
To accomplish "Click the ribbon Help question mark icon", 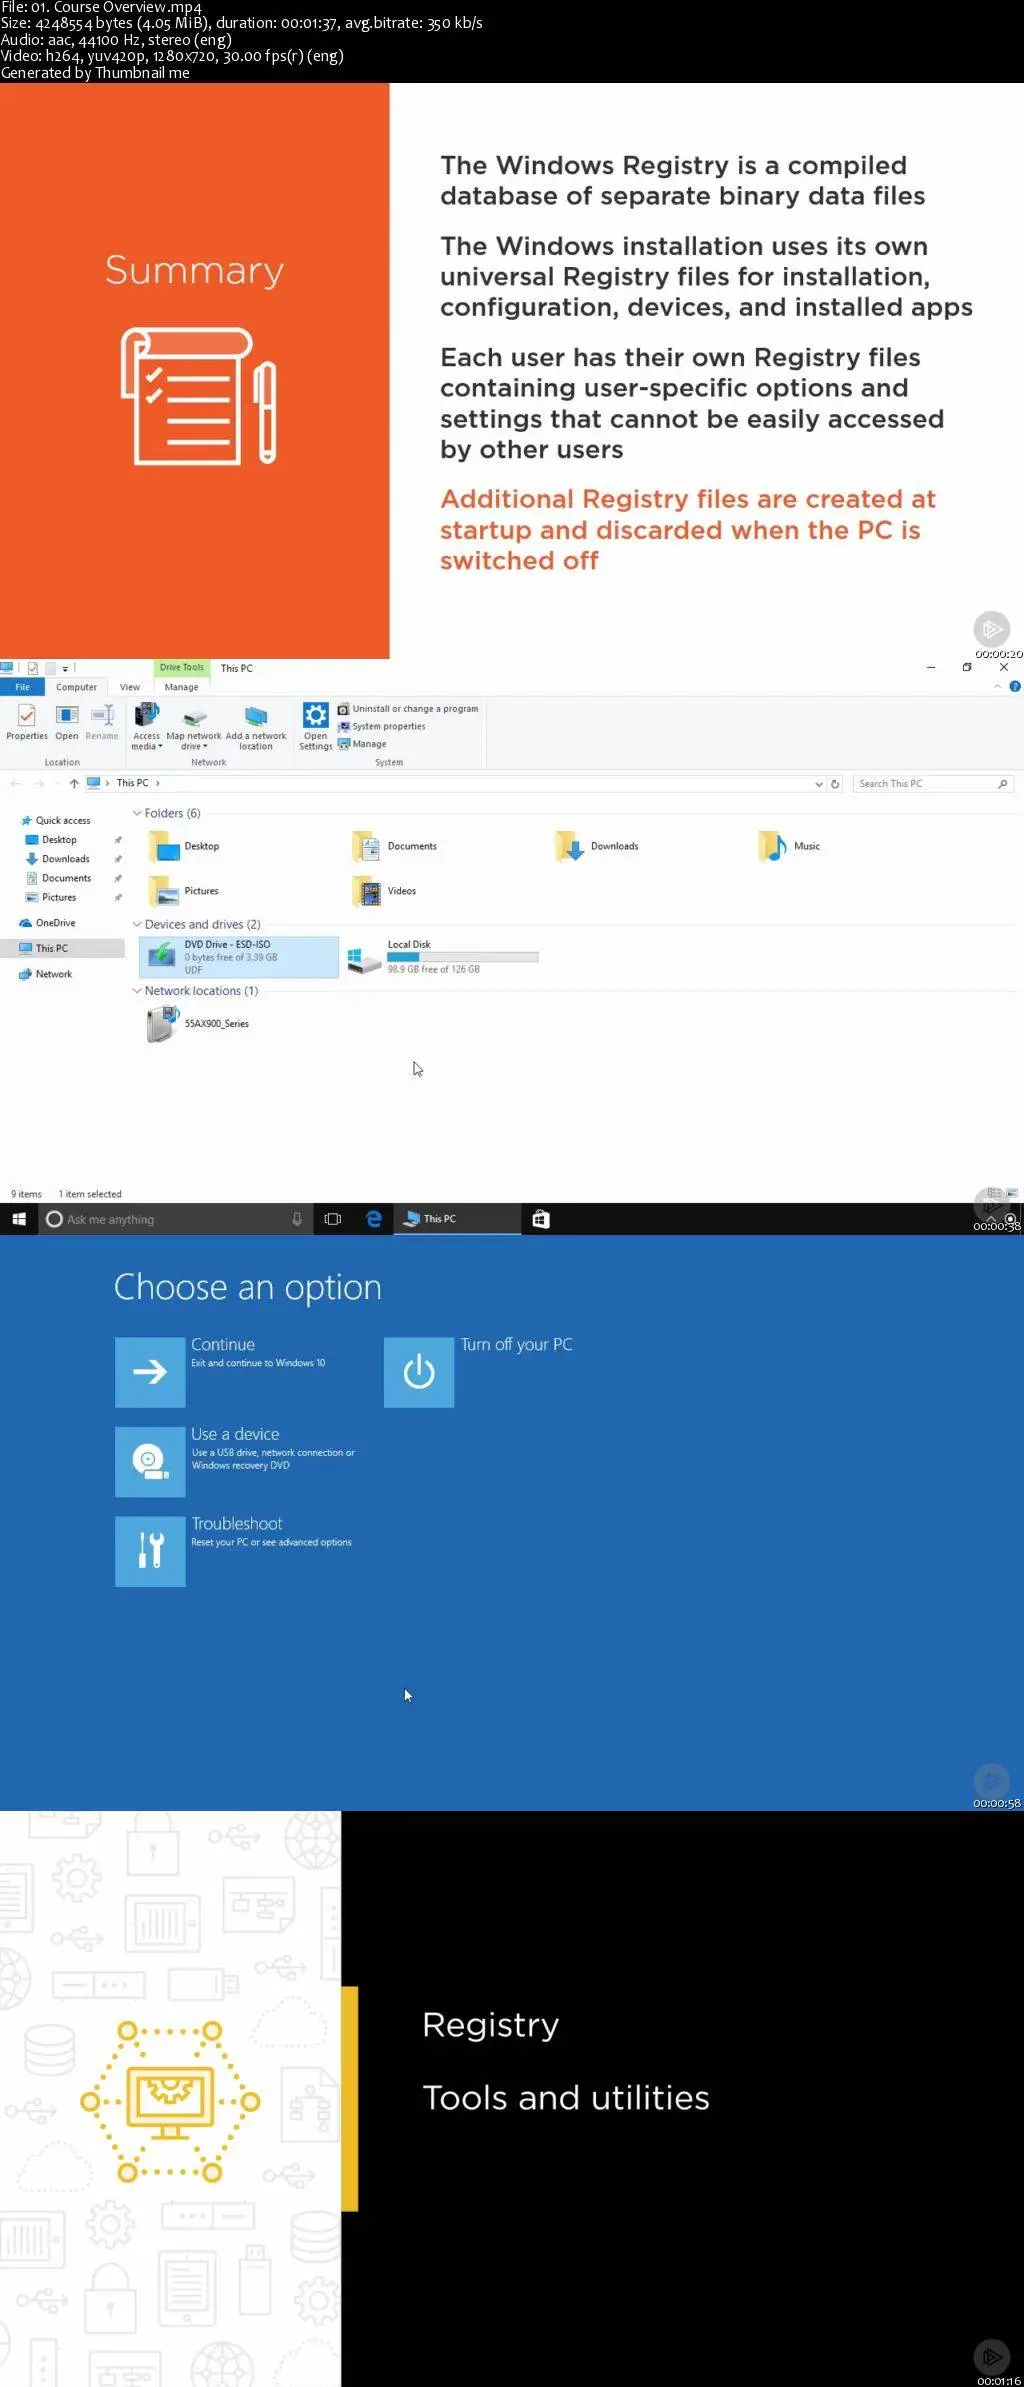I will (1015, 687).
